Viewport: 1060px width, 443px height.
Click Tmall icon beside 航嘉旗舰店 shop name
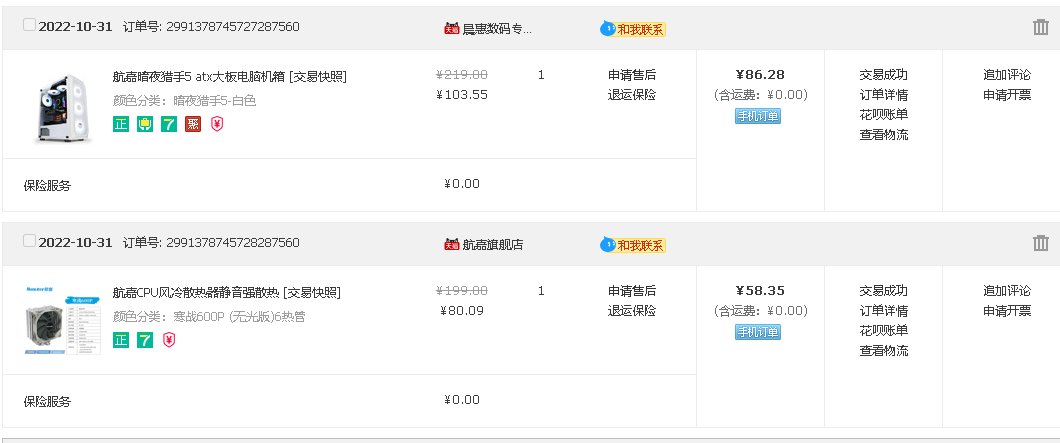click(452, 244)
